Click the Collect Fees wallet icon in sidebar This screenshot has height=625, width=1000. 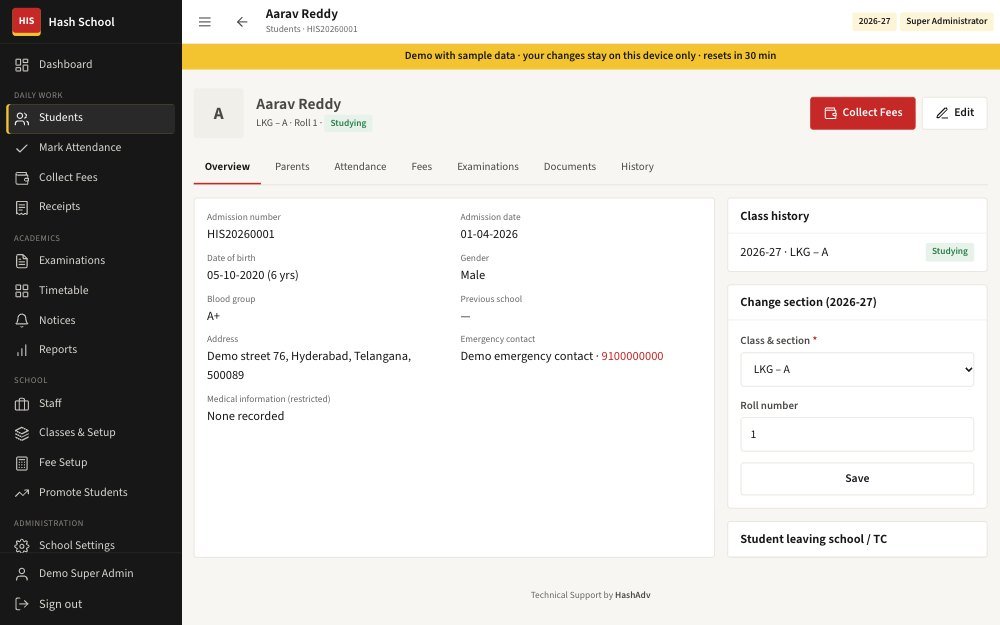click(22, 178)
